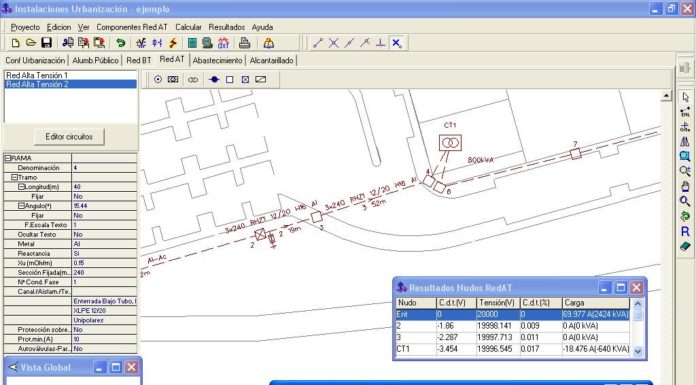Select the empty square node tool
696x385 pixels.
point(229,79)
